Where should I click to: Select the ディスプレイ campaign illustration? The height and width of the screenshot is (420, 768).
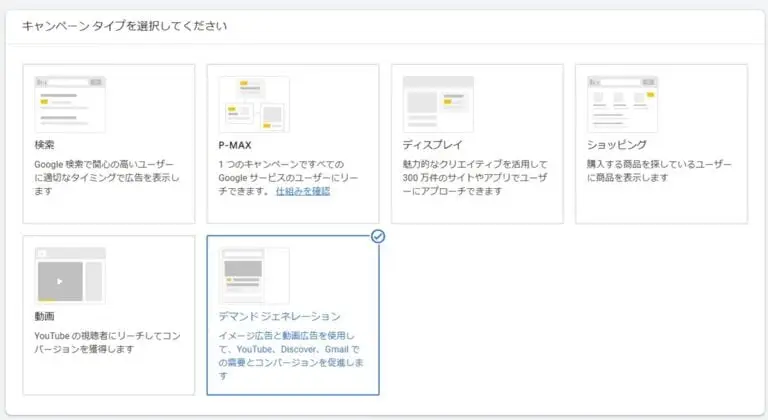(x=438, y=104)
